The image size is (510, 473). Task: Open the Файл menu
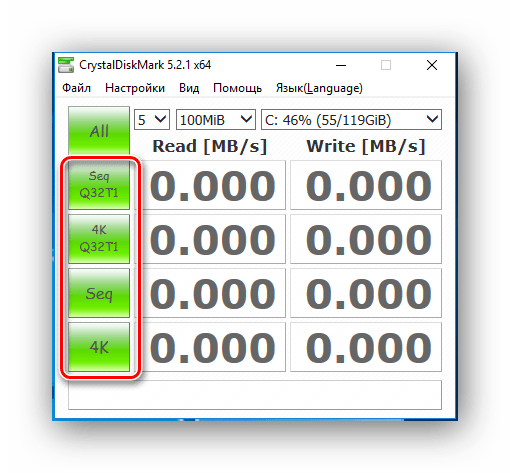[x=76, y=88]
